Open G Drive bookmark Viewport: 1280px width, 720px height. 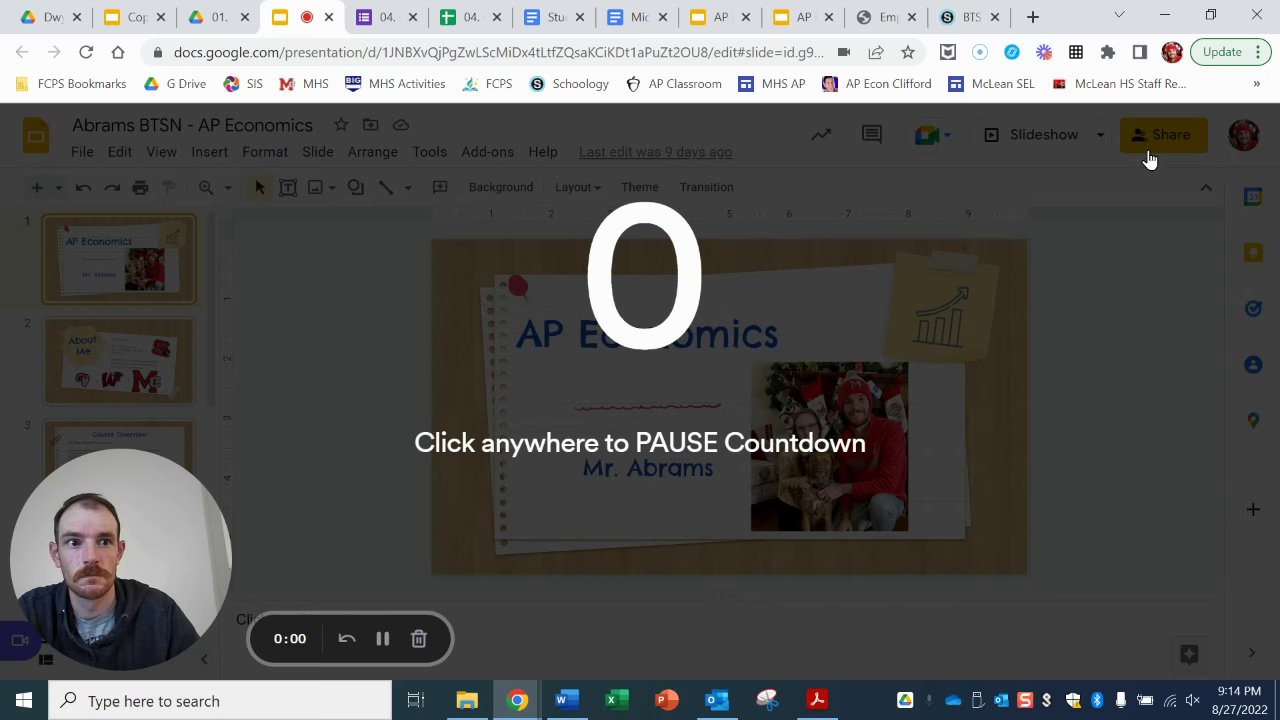pyautogui.click(x=175, y=84)
